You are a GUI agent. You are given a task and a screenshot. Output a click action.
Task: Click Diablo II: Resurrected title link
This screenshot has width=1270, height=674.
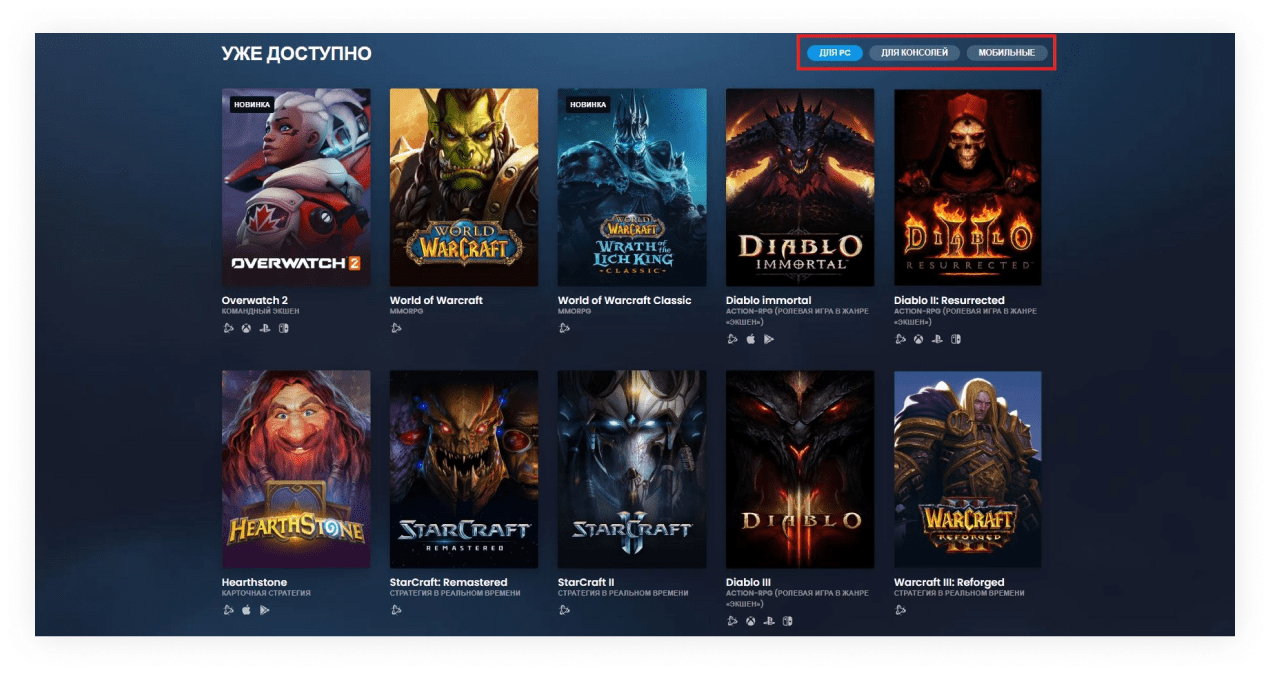pyautogui.click(x=949, y=300)
